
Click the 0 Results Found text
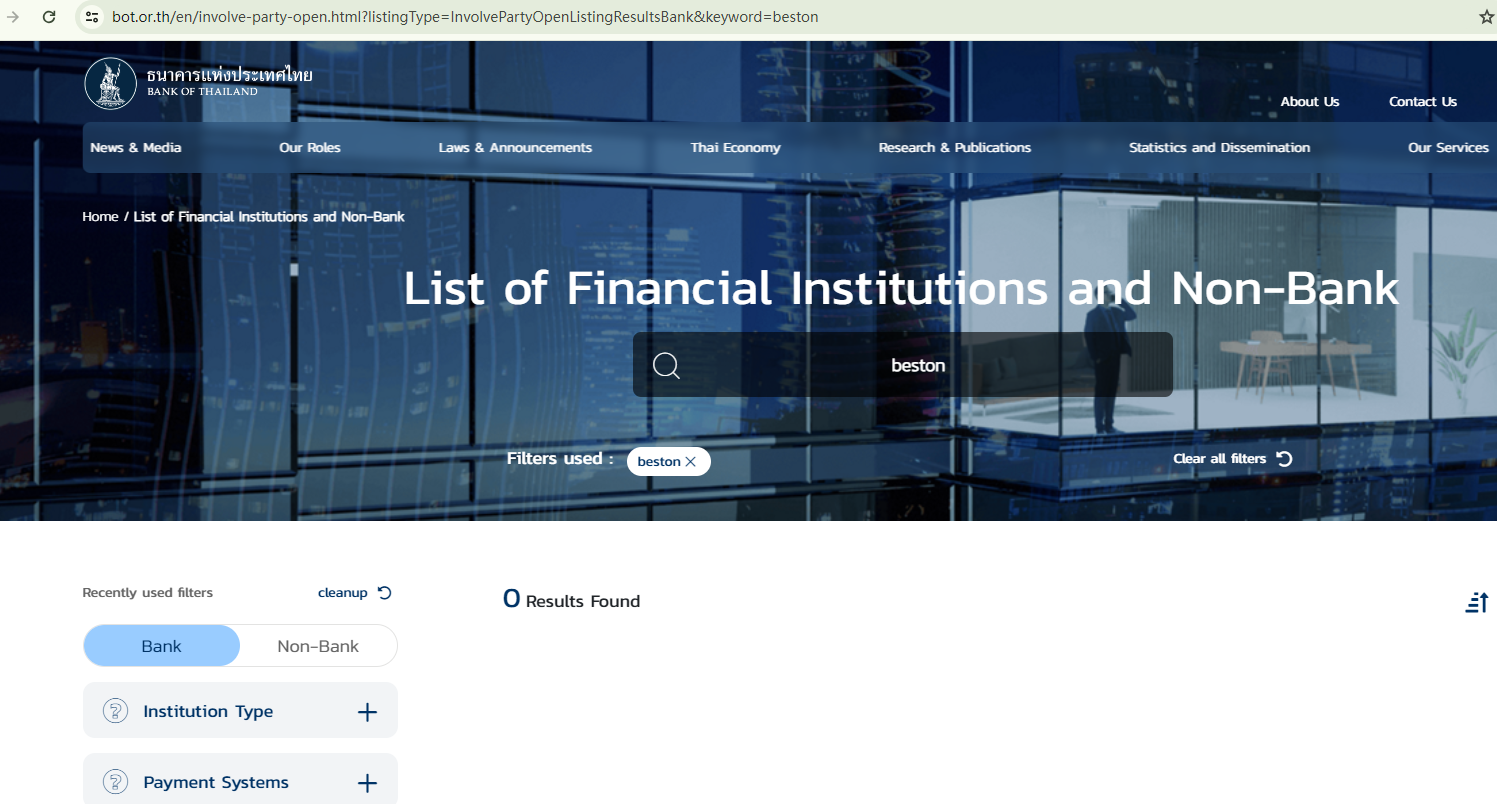click(x=571, y=600)
